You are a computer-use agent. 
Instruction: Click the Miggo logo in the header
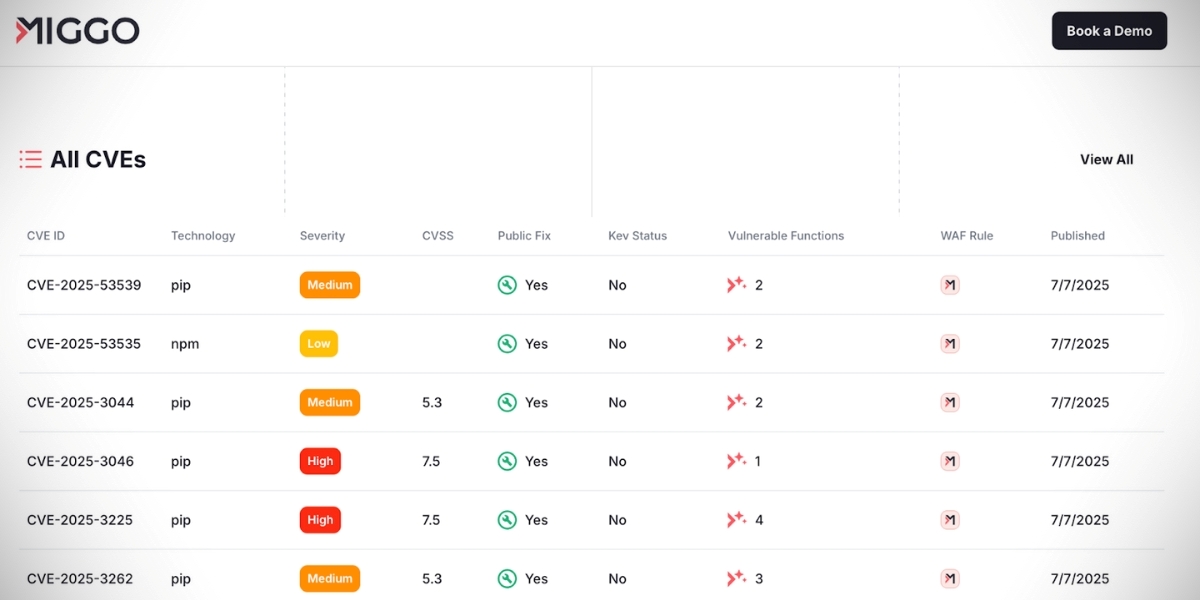[x=77, y=31]
